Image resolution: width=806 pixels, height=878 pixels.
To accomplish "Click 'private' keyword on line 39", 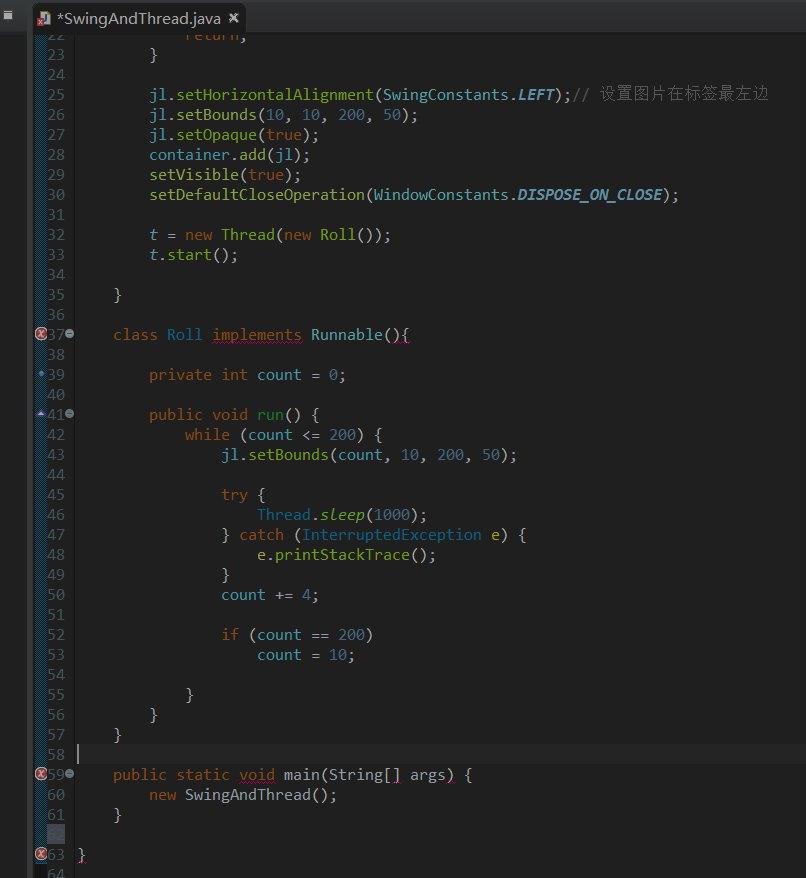I will coord(180,375).
